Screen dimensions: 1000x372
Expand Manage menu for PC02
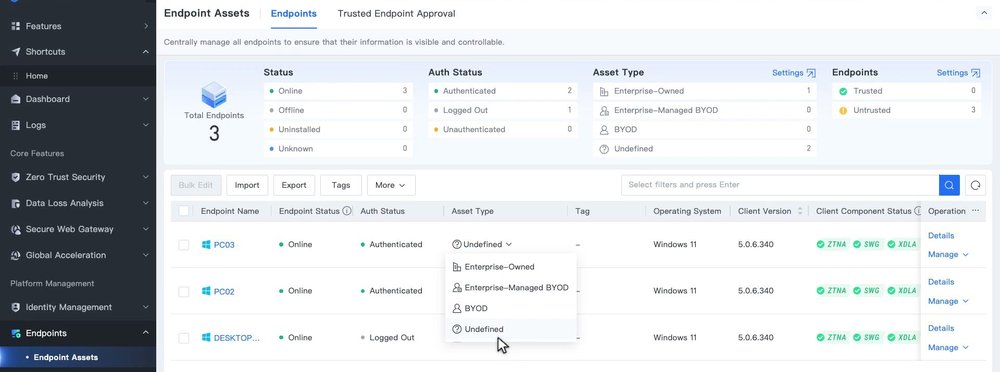pyautogui.click(x=948, y=301)
